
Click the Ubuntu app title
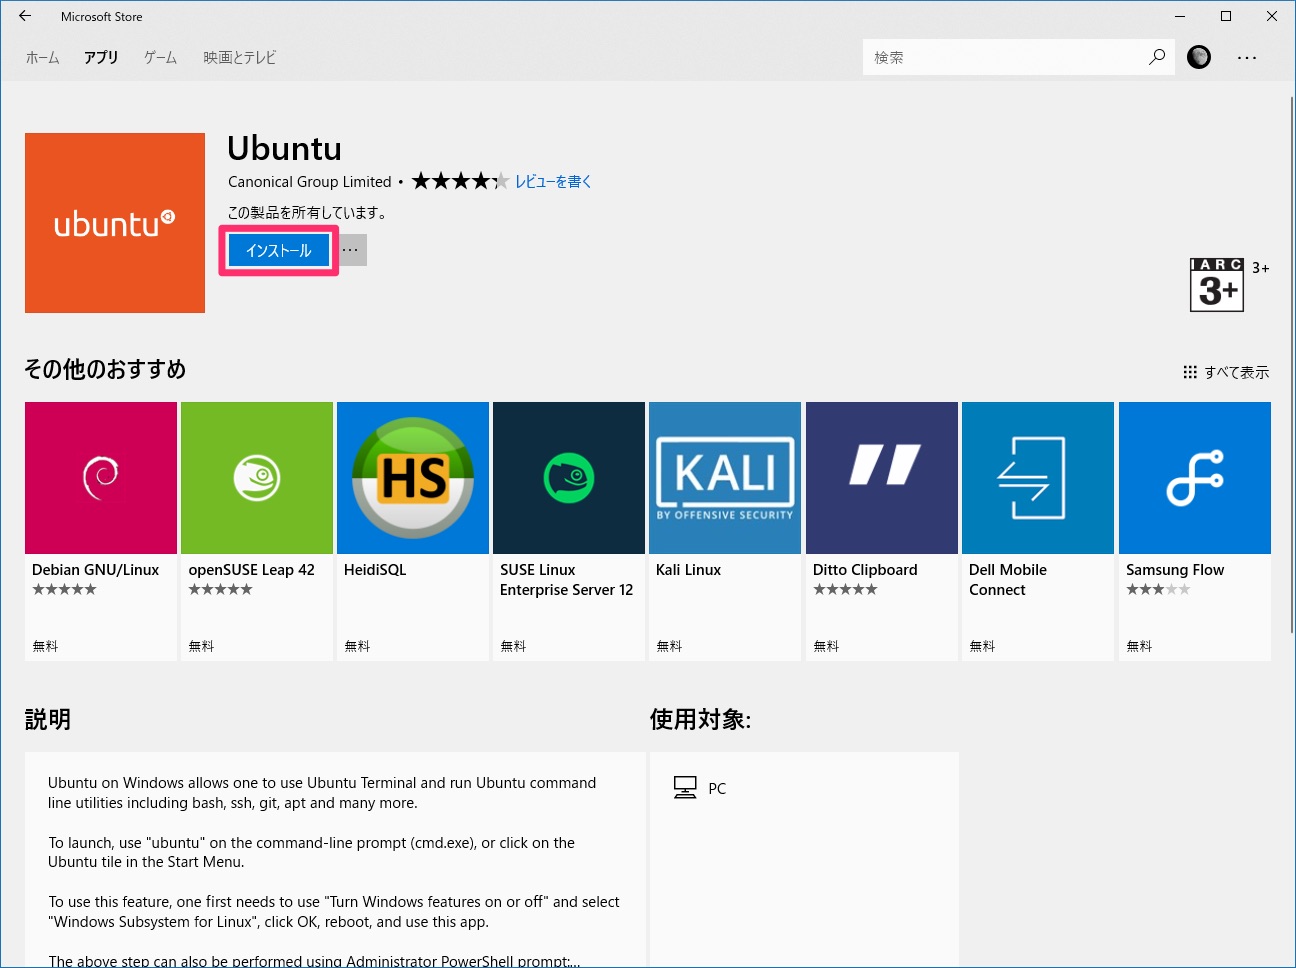coord(285,148)
